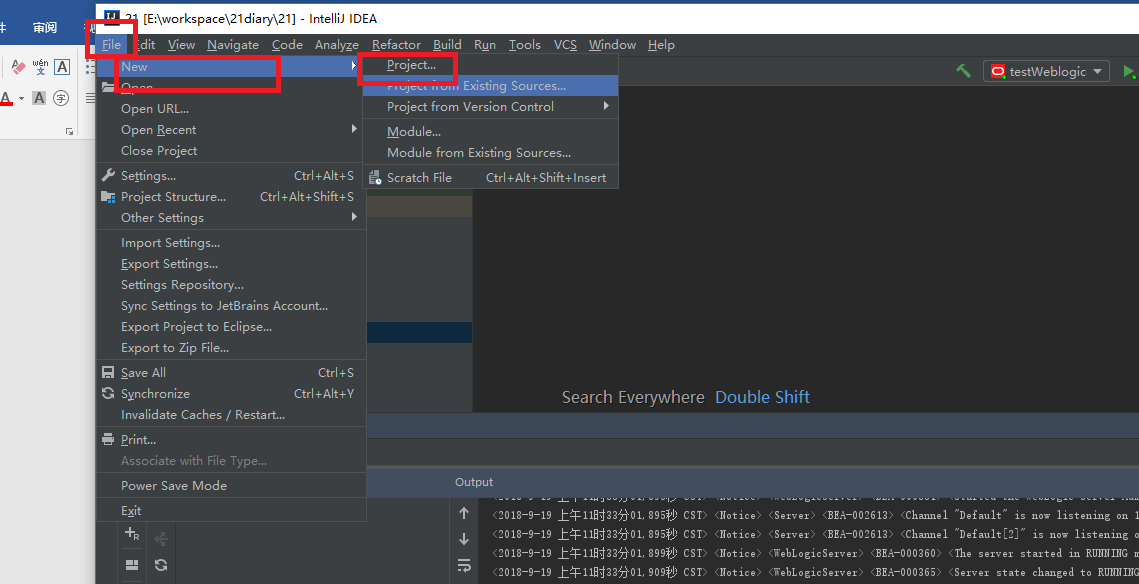Open the Tools menu
The width and height of the screenshot is (1139, 584).
click(x=524, y=44)
